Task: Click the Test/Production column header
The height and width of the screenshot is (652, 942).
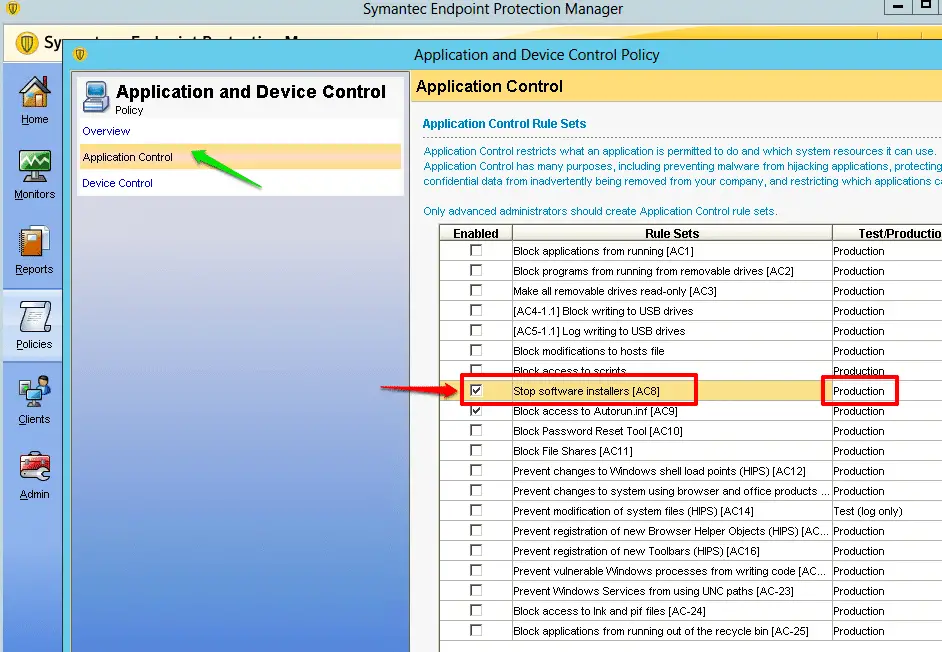Action: [887, 233]
